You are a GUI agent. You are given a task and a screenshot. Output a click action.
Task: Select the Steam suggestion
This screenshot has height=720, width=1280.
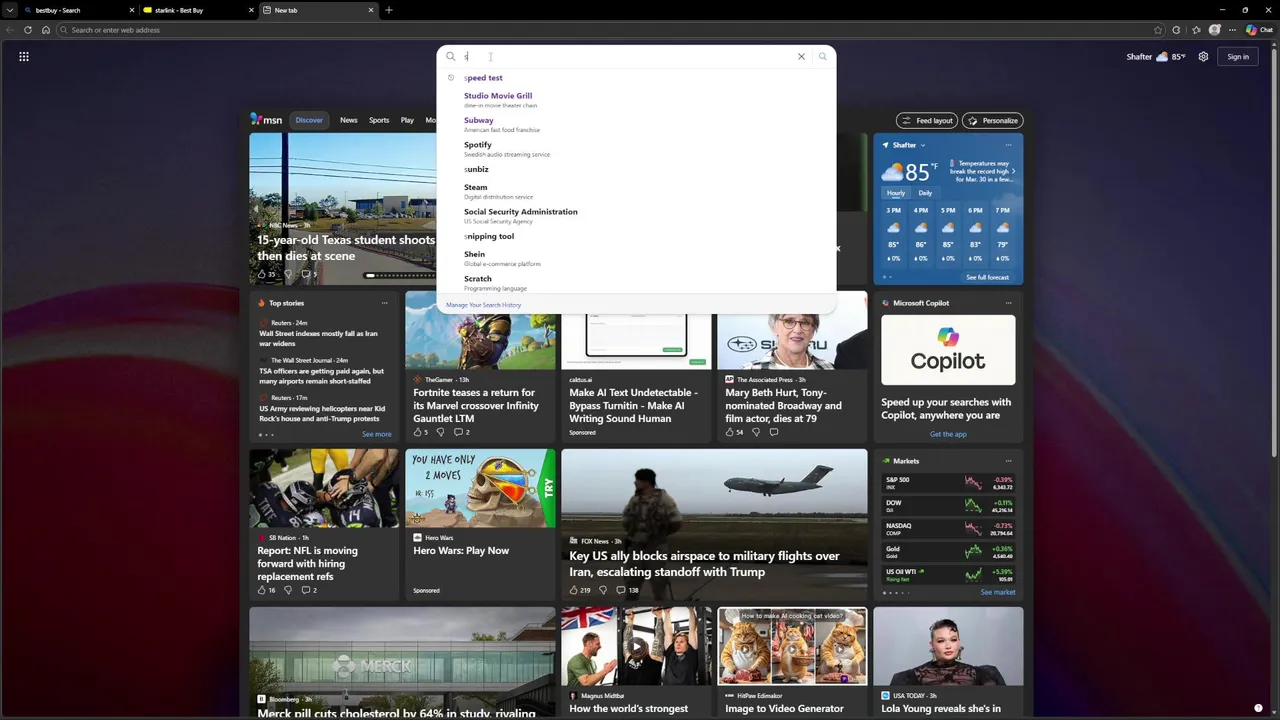pyautogui.click(x=636, y=191)
